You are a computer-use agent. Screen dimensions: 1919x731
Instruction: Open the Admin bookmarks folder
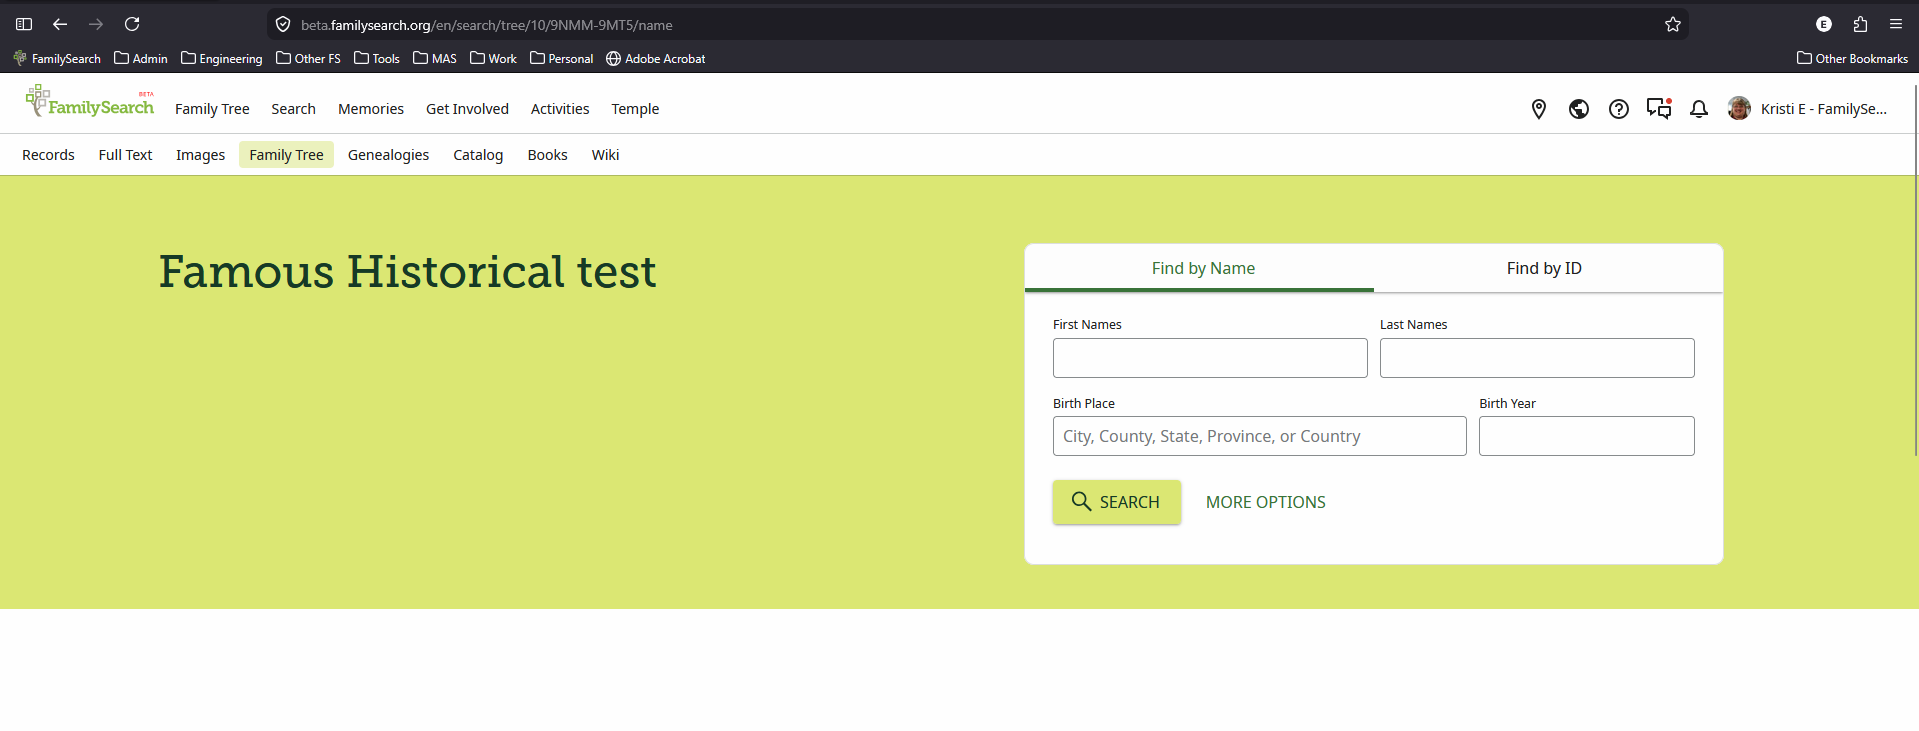141,59
